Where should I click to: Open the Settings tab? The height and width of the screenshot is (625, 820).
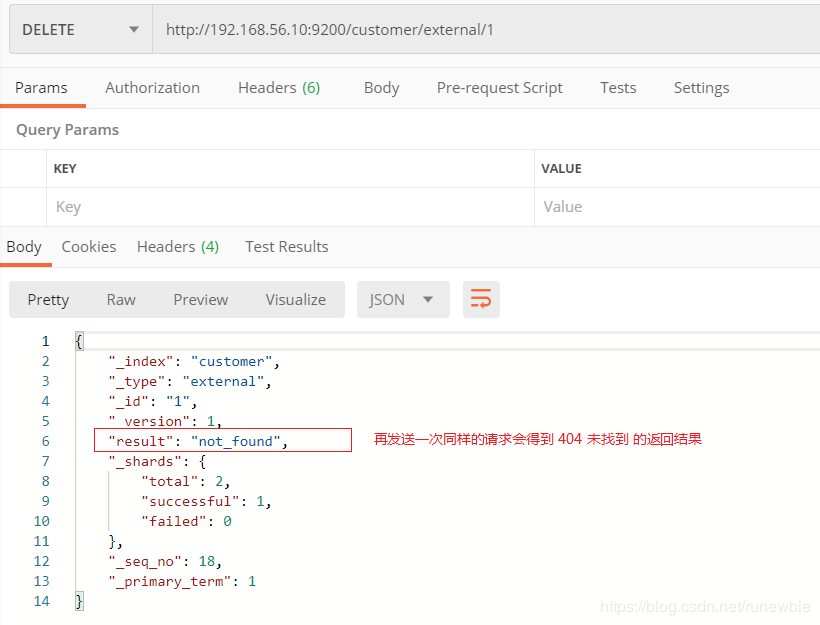701,88
